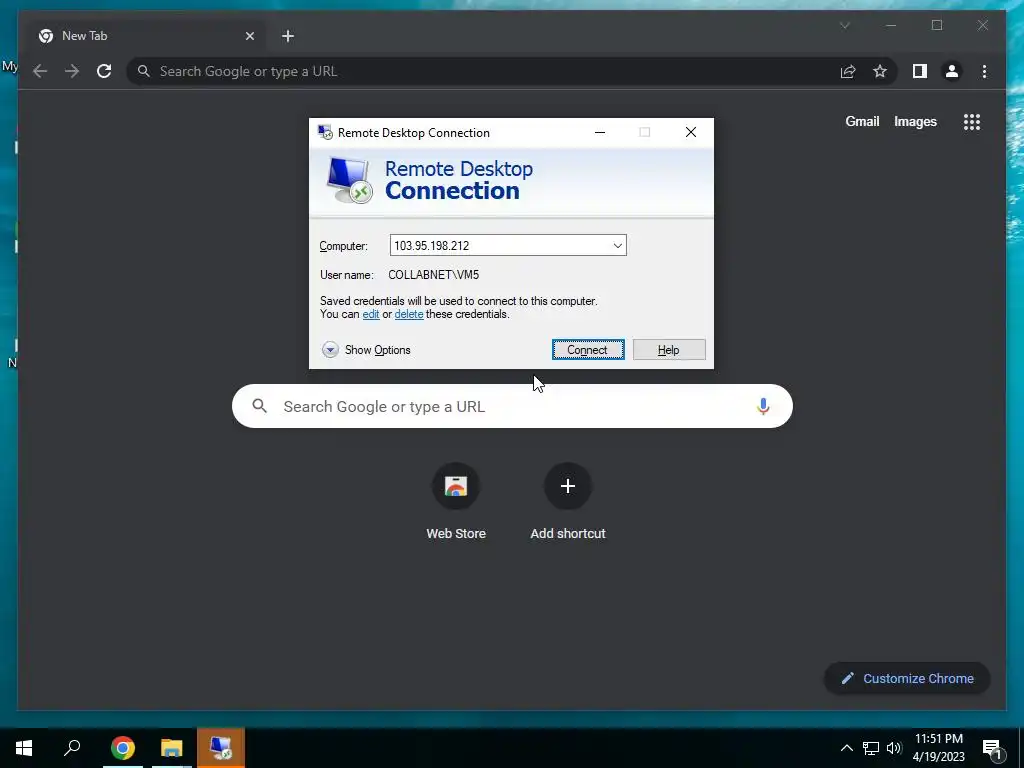Reload the Chrome page
This screenshot has width=1024, height=768.
[104, 71]
